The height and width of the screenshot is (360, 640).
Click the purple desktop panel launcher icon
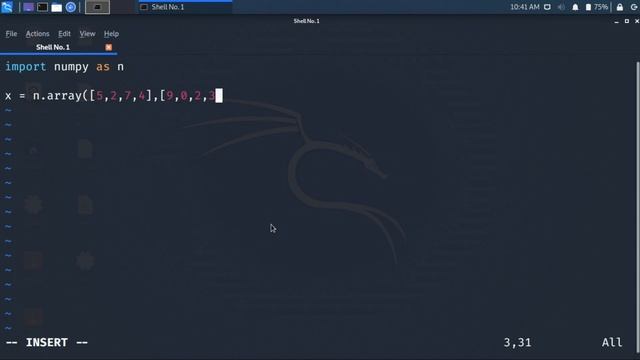coord(28,7)
